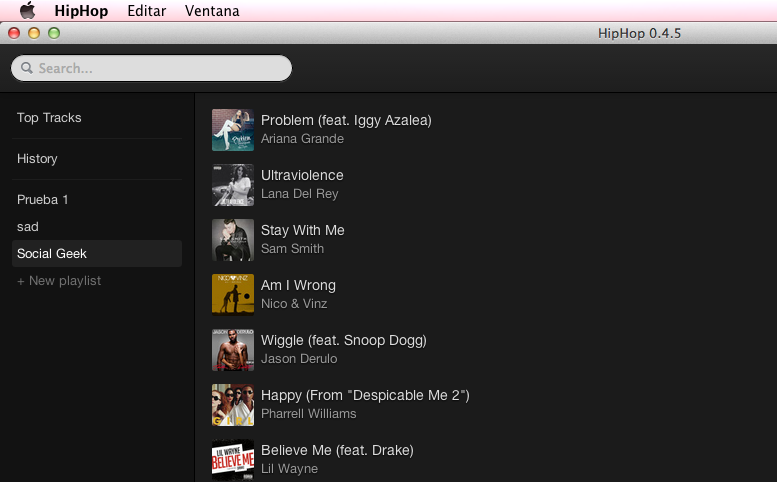
Task: Click the Believe Me album cover
Action: click(232, 460)
